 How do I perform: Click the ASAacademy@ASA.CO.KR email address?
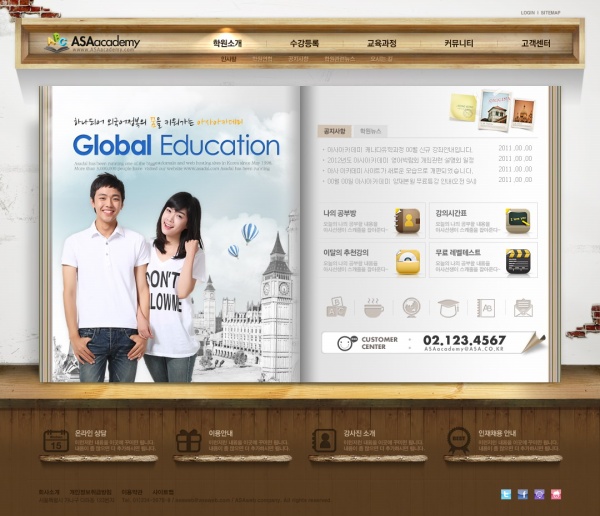464,349
